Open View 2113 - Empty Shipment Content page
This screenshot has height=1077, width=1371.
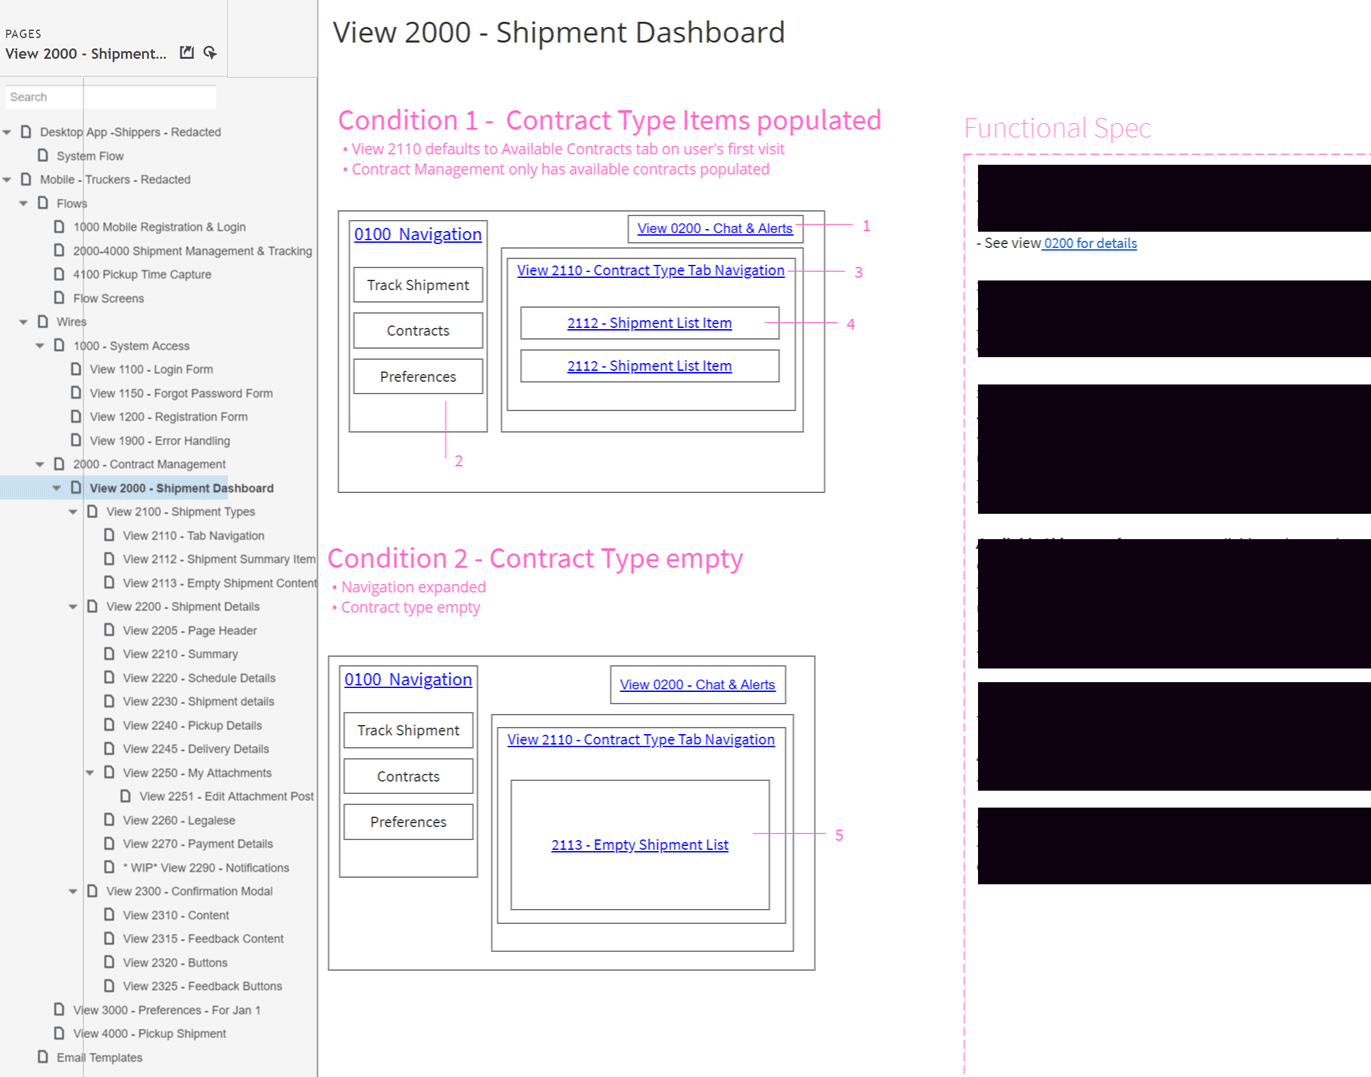220,583
